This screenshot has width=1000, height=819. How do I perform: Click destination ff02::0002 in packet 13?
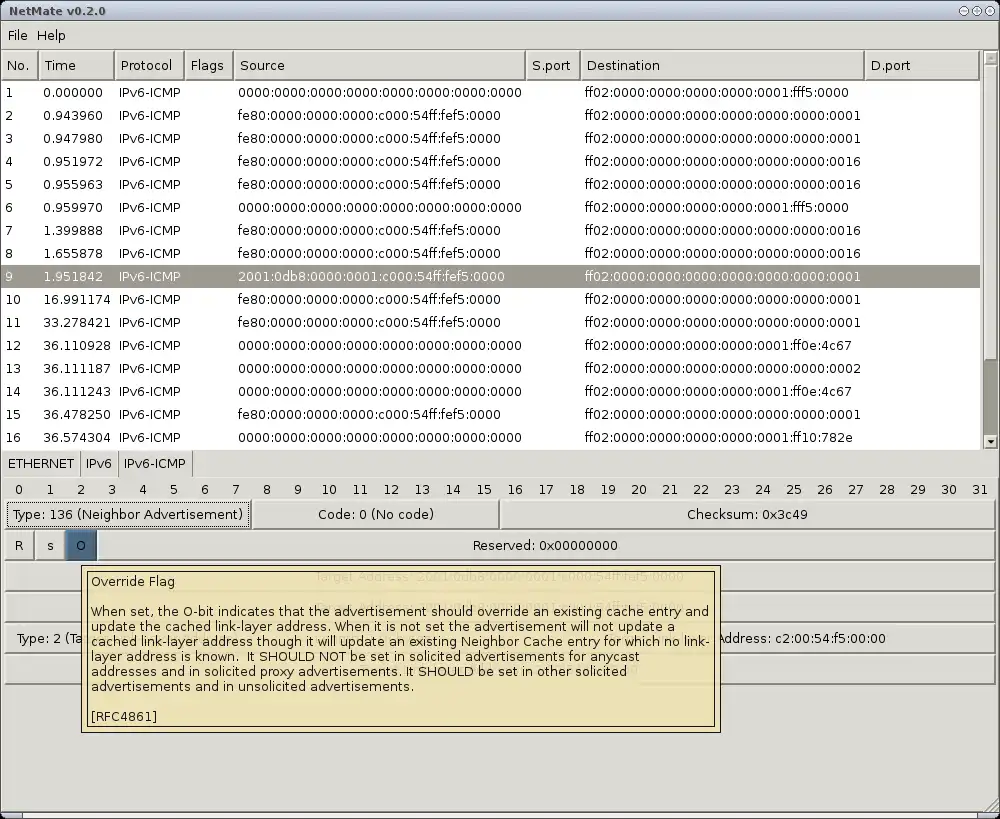click(x=723, y=368)
